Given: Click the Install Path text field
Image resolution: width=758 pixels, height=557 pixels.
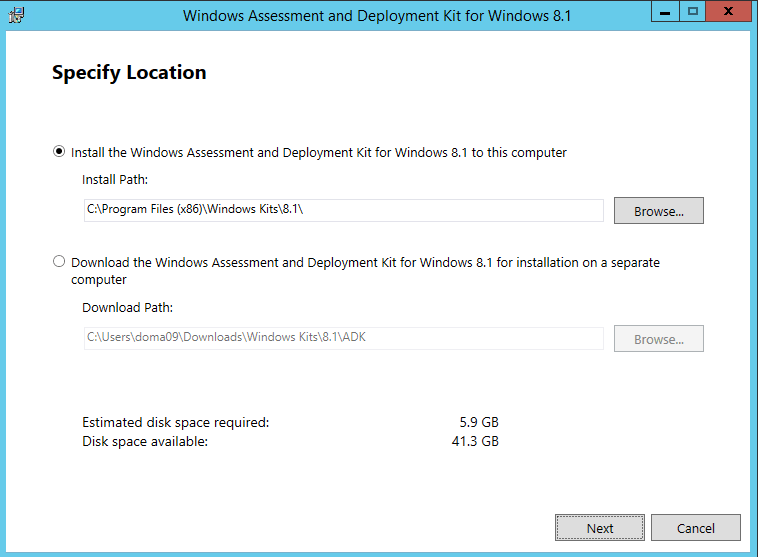Looking at the screenshot, I should click(x=344, y=210).
